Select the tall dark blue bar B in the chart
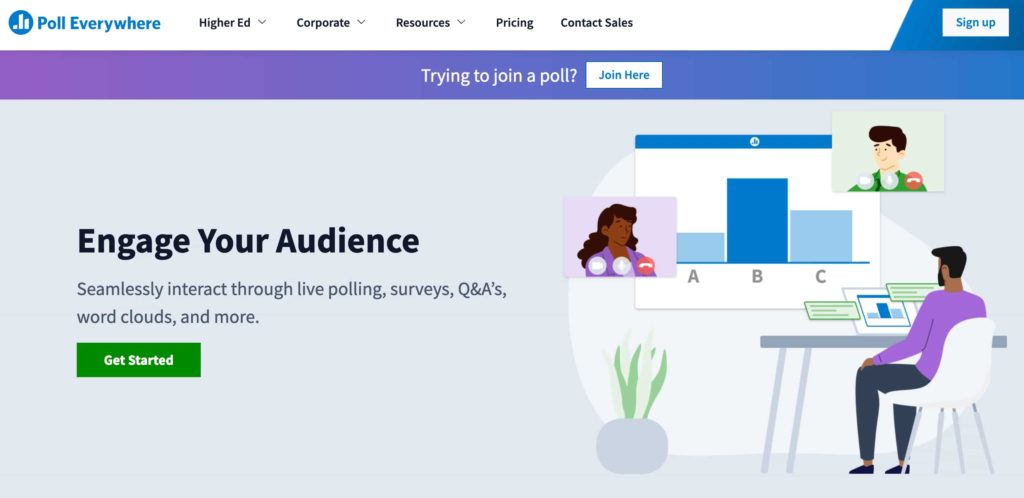Image resolution: width=1024 pixels, height=498 pixels. tap(757, 220)
